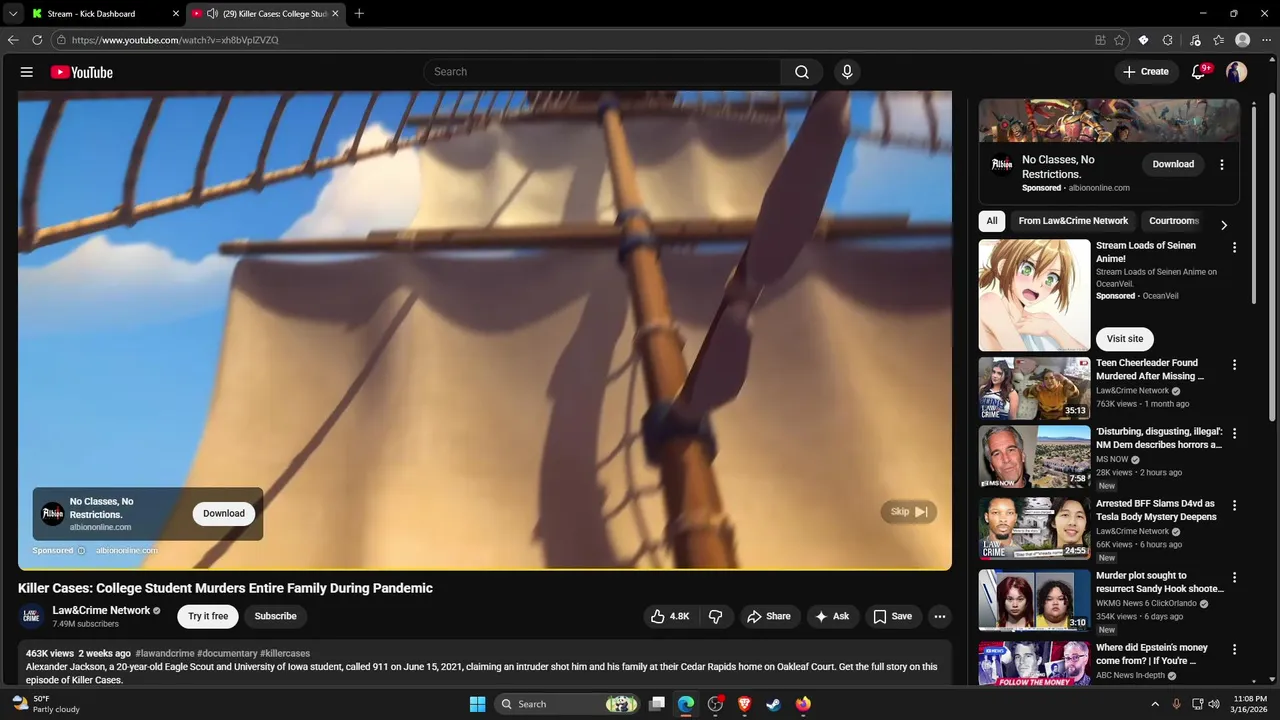Go to the YouTube home logo
The width and height of the screenshot is (1280, 720).
pyautogui.click(x=81, y=72)
